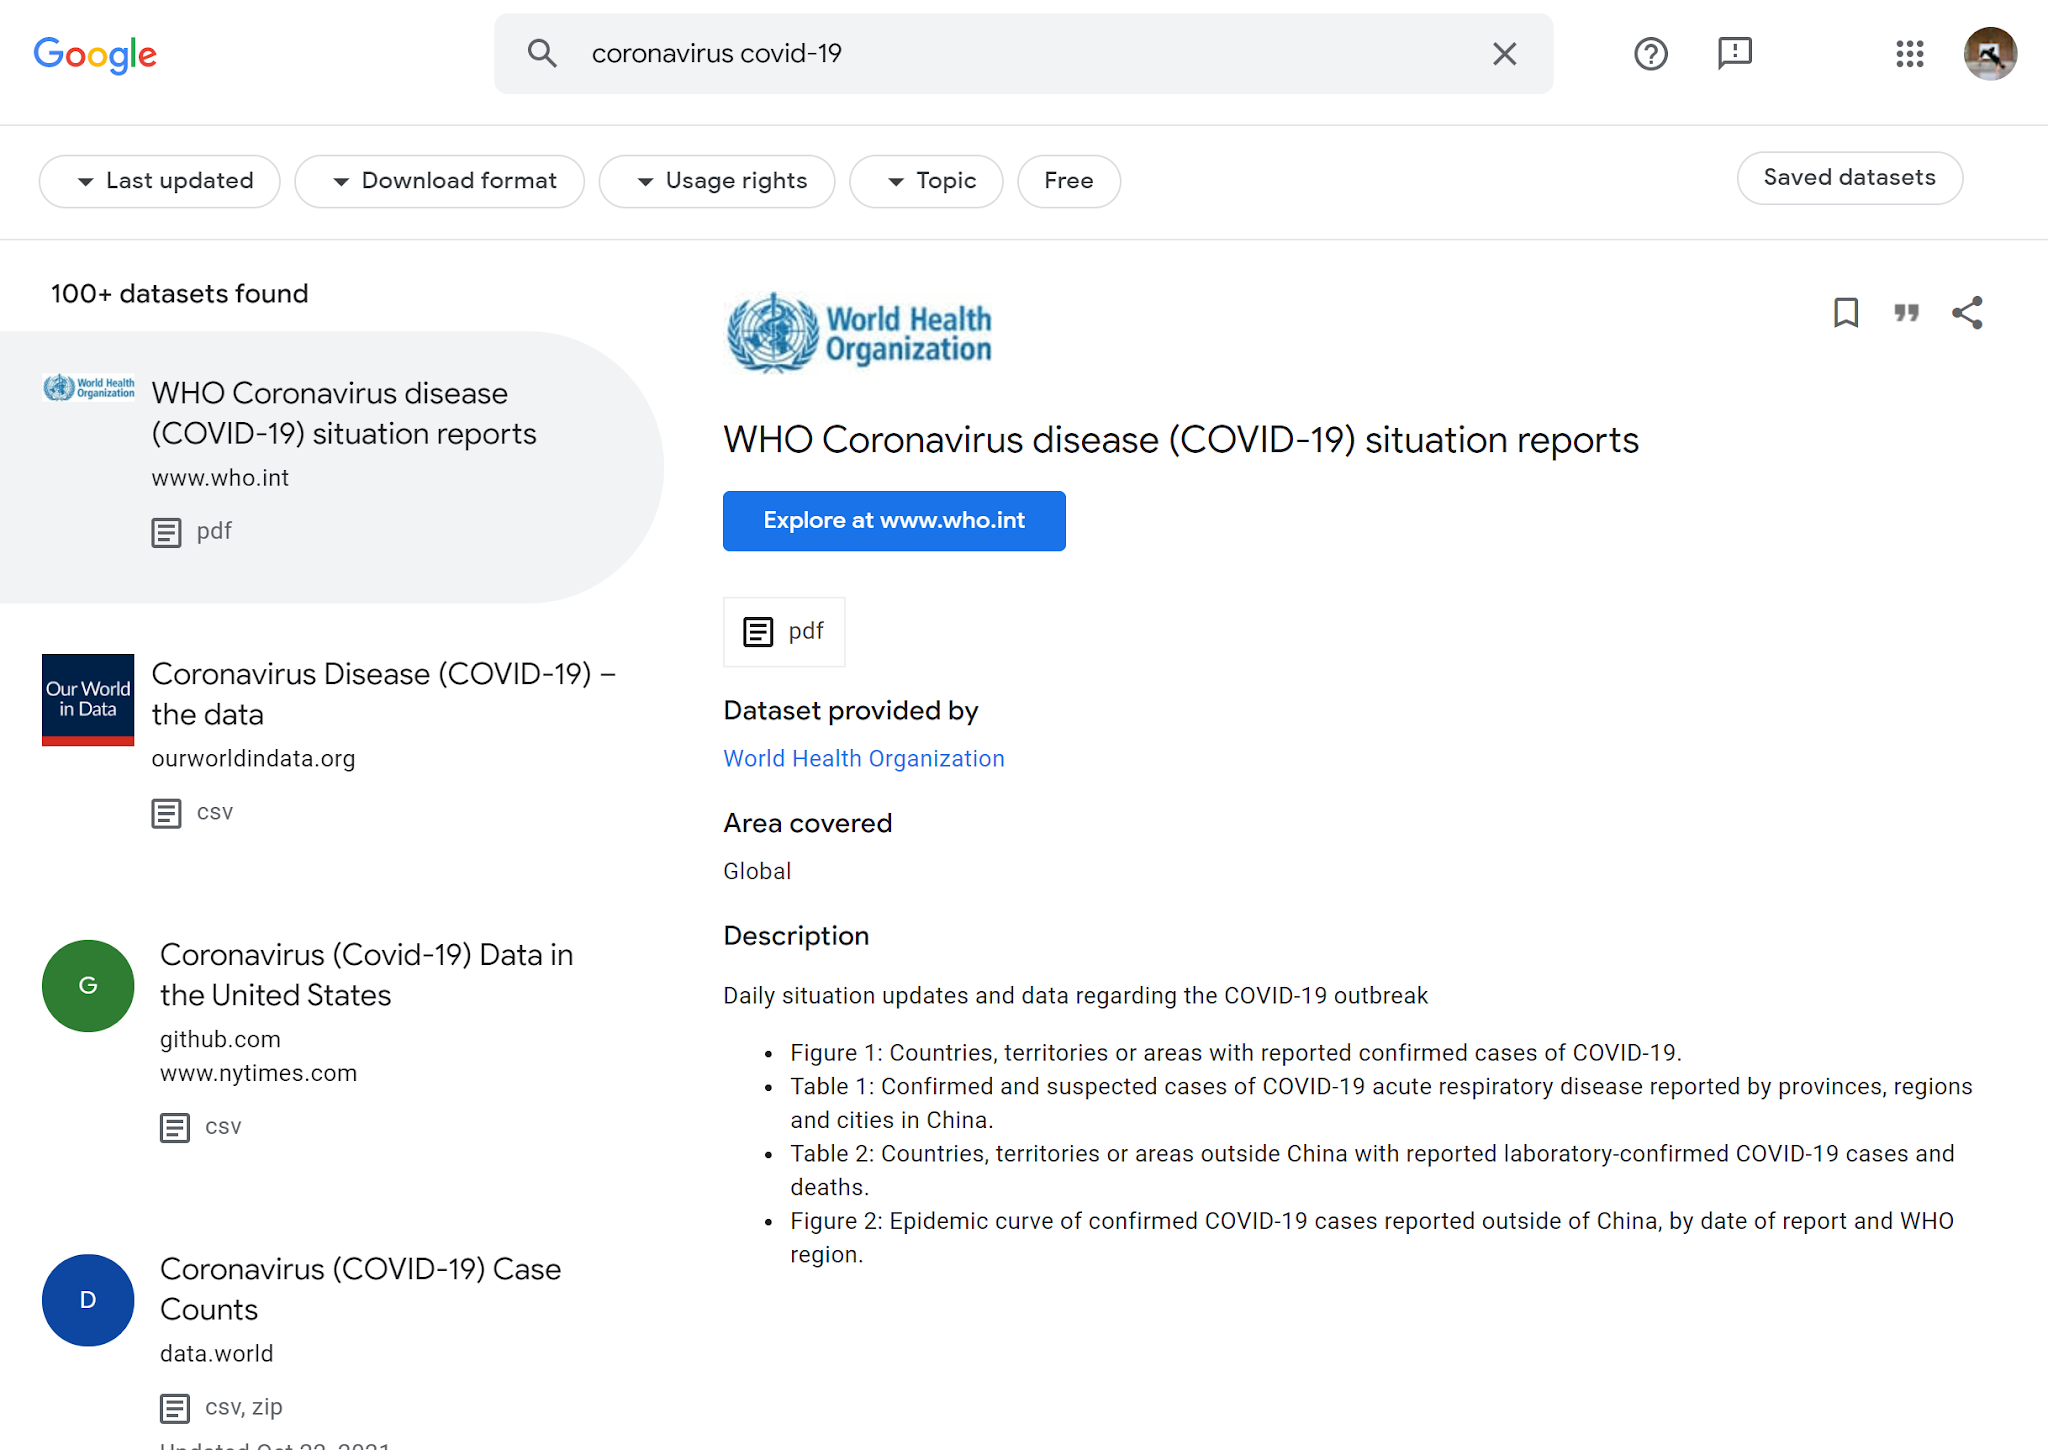Click the 'Global' area covered value

pos(757,871)
